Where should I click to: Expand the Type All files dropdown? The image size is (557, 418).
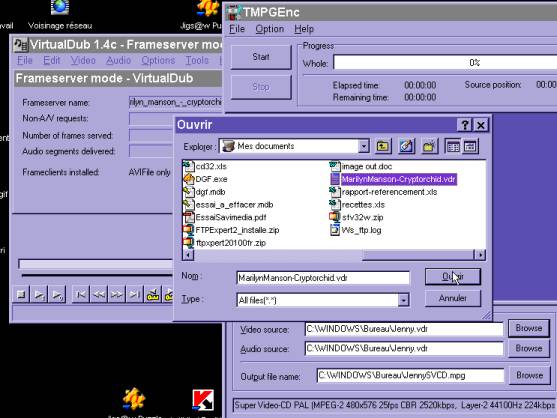(x=403, y=300)
